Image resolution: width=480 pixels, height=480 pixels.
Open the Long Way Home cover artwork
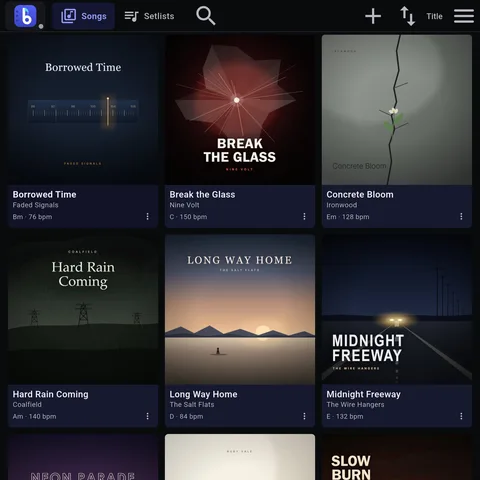coord(240,309)
